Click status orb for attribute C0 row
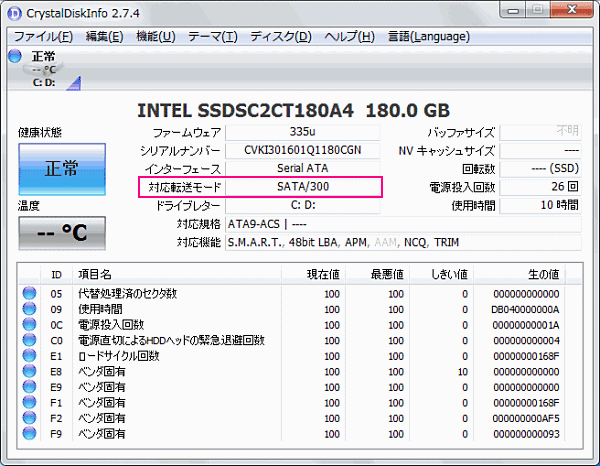Viewport: 600px width, 466px height. point(29,340)
